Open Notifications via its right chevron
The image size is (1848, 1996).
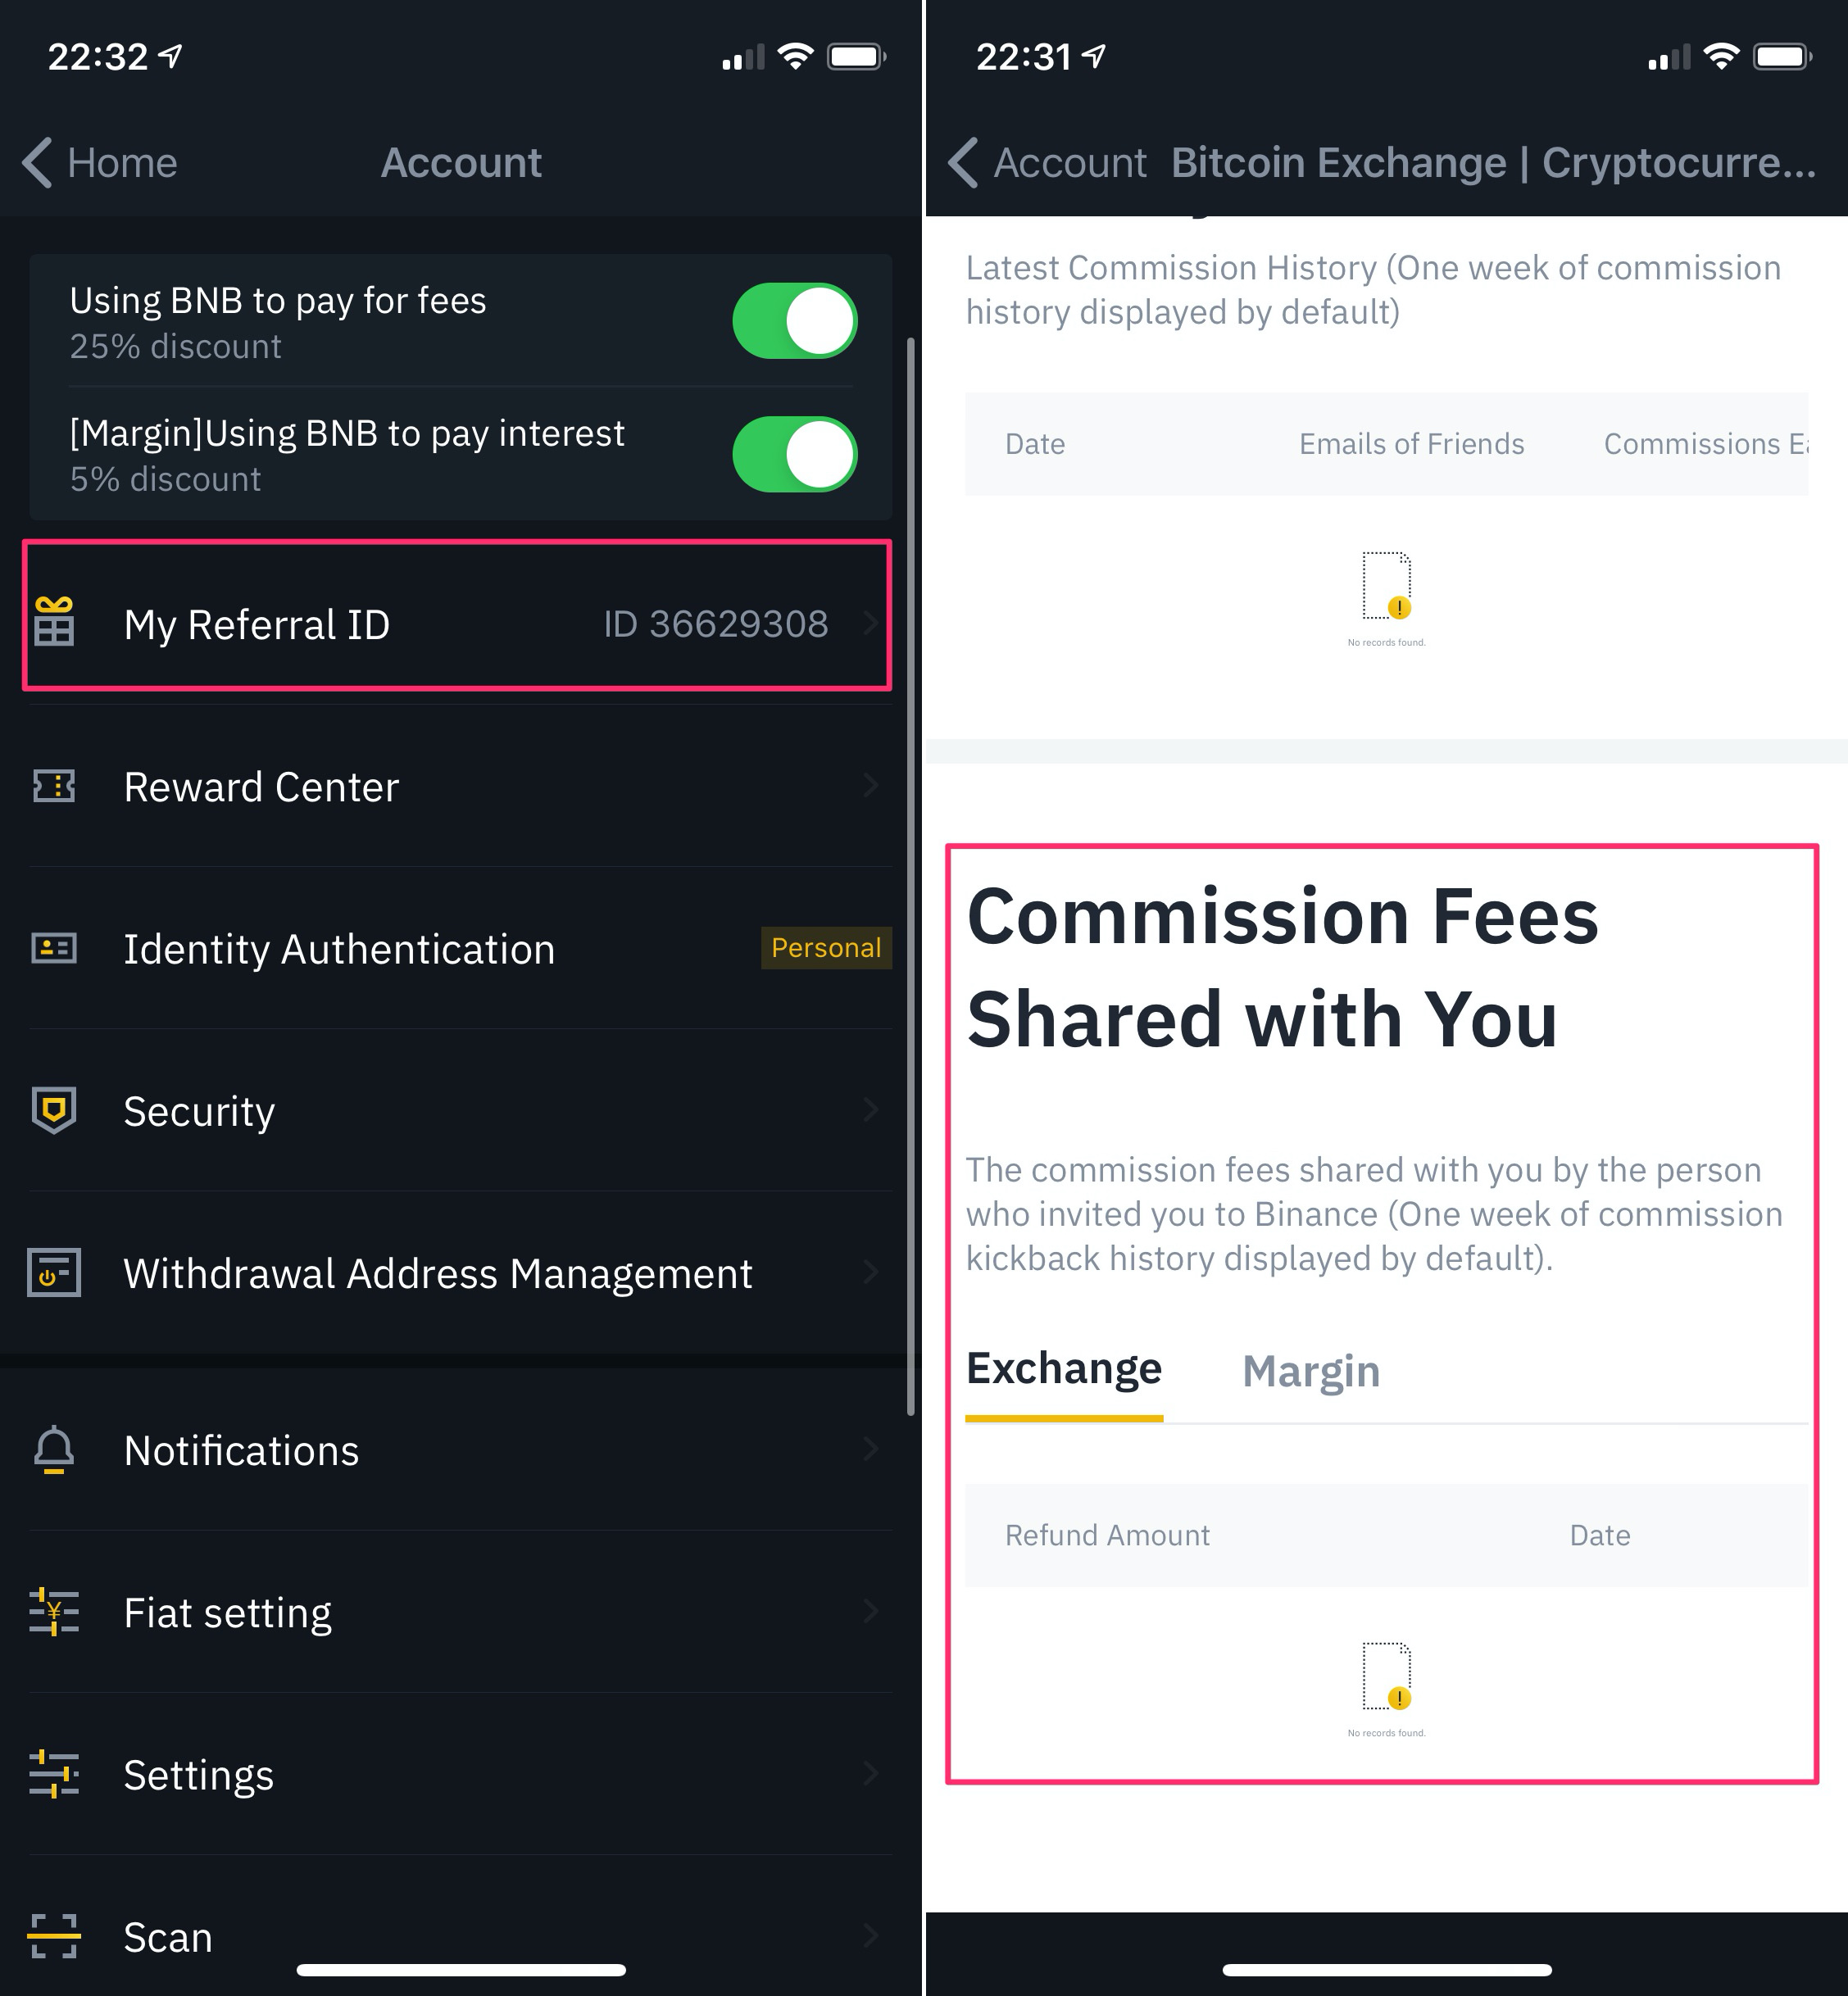click(x=870, y=1449)
